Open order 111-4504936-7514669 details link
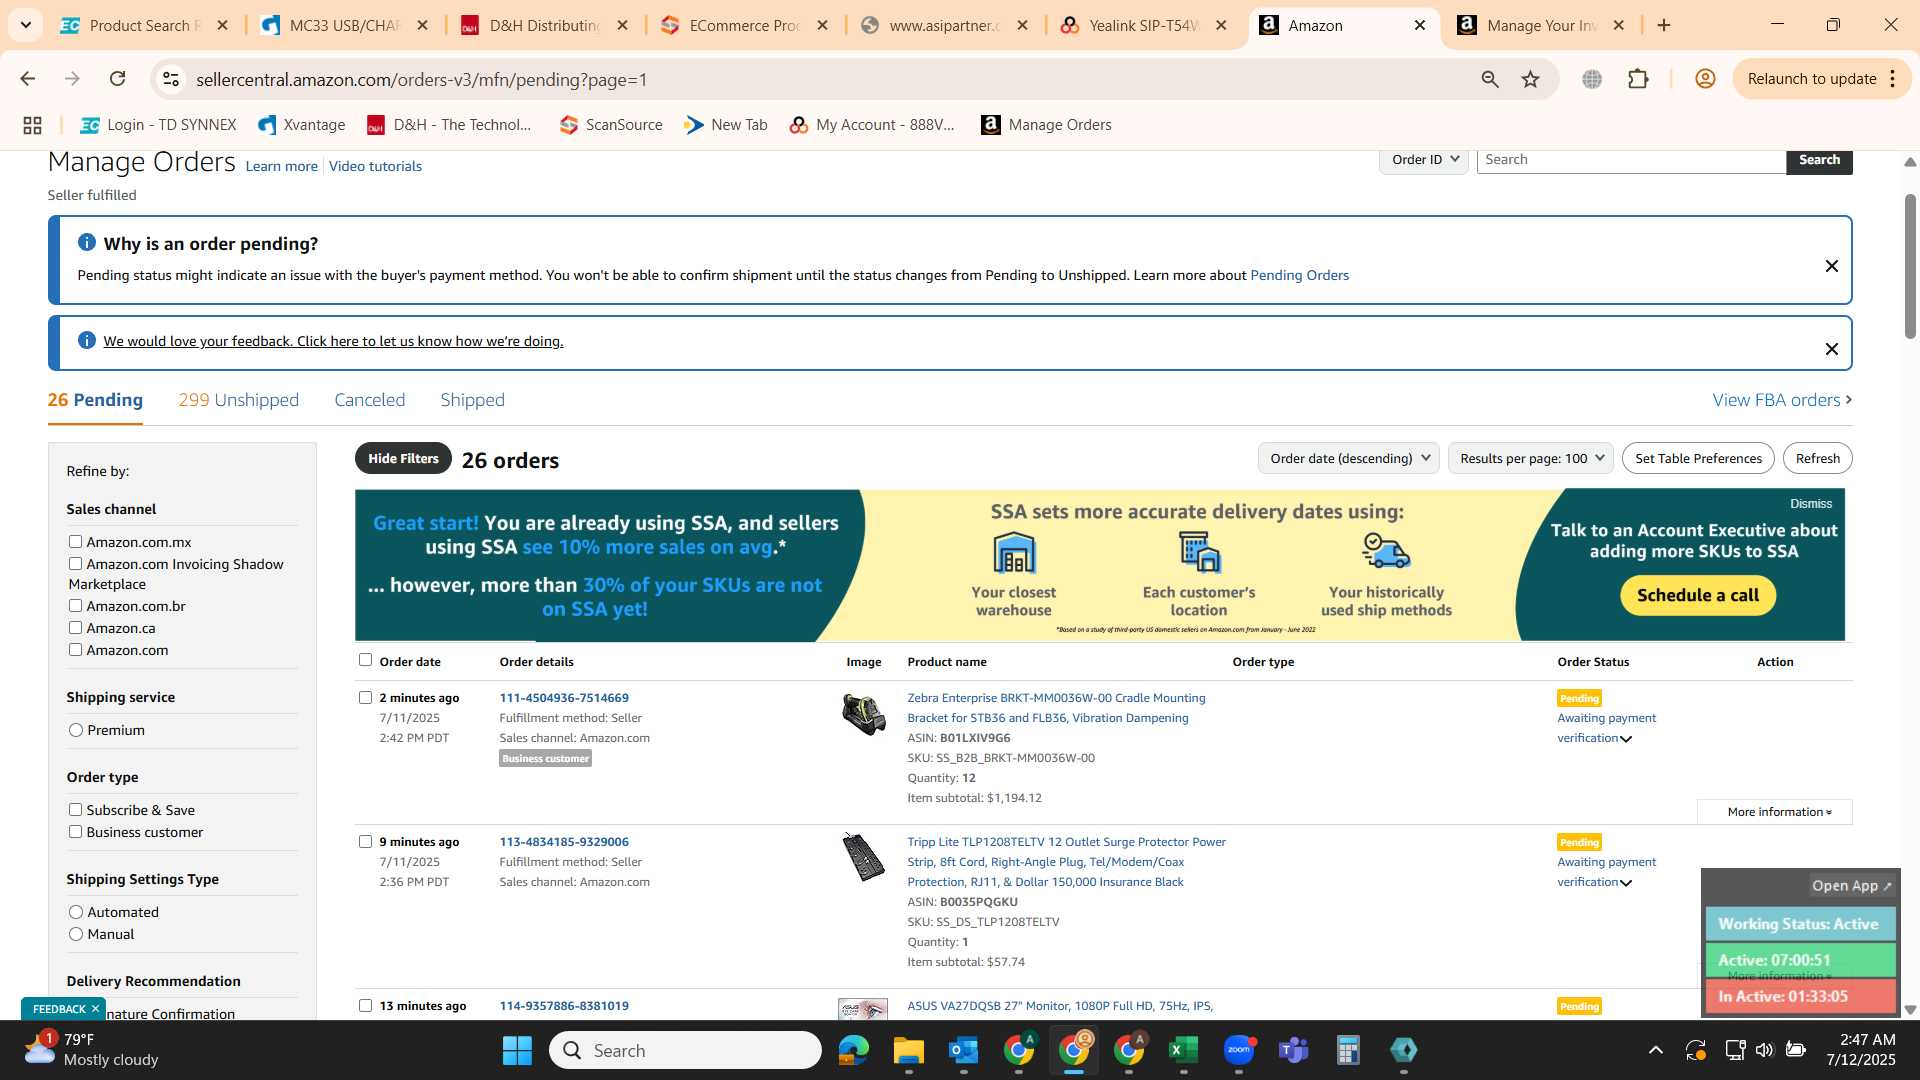This screenshot has width=1920, height=1080. (x=564, y=698)
